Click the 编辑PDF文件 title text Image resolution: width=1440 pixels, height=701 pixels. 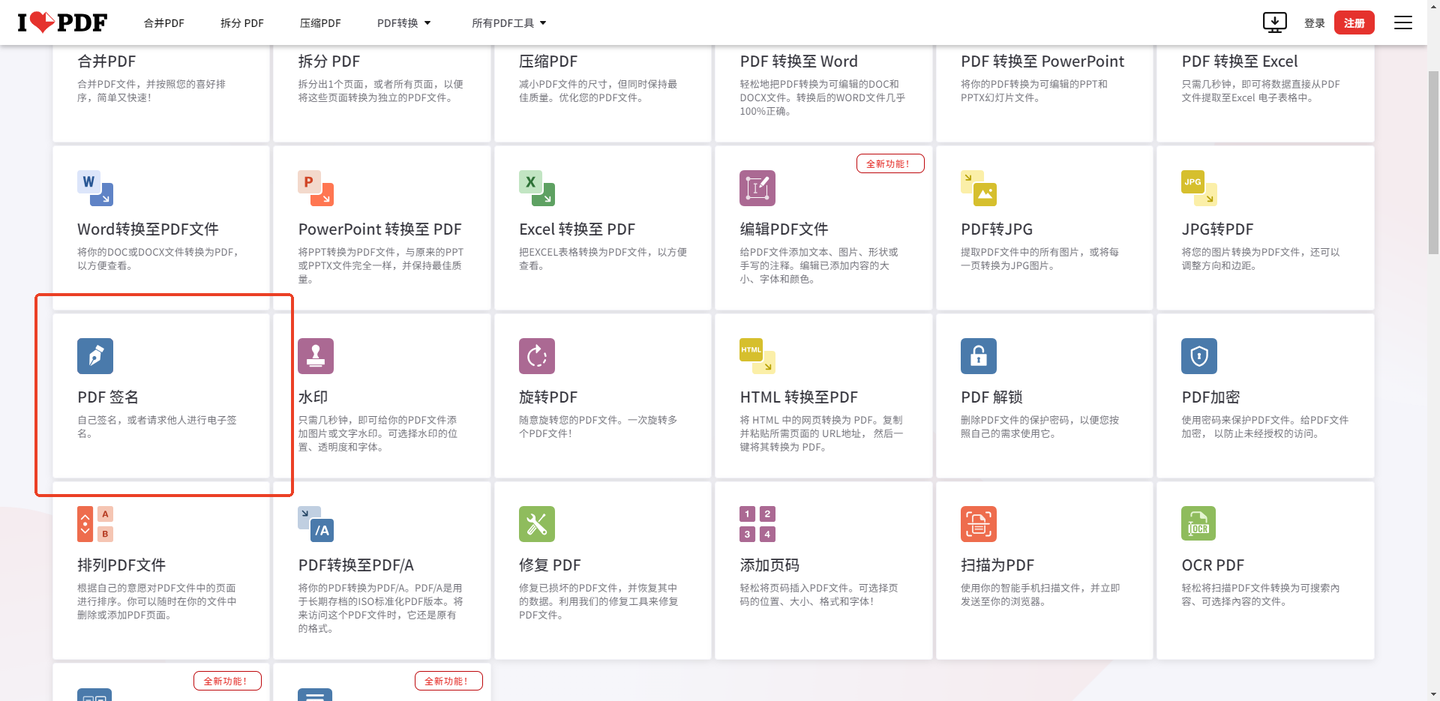coord(784,229)
